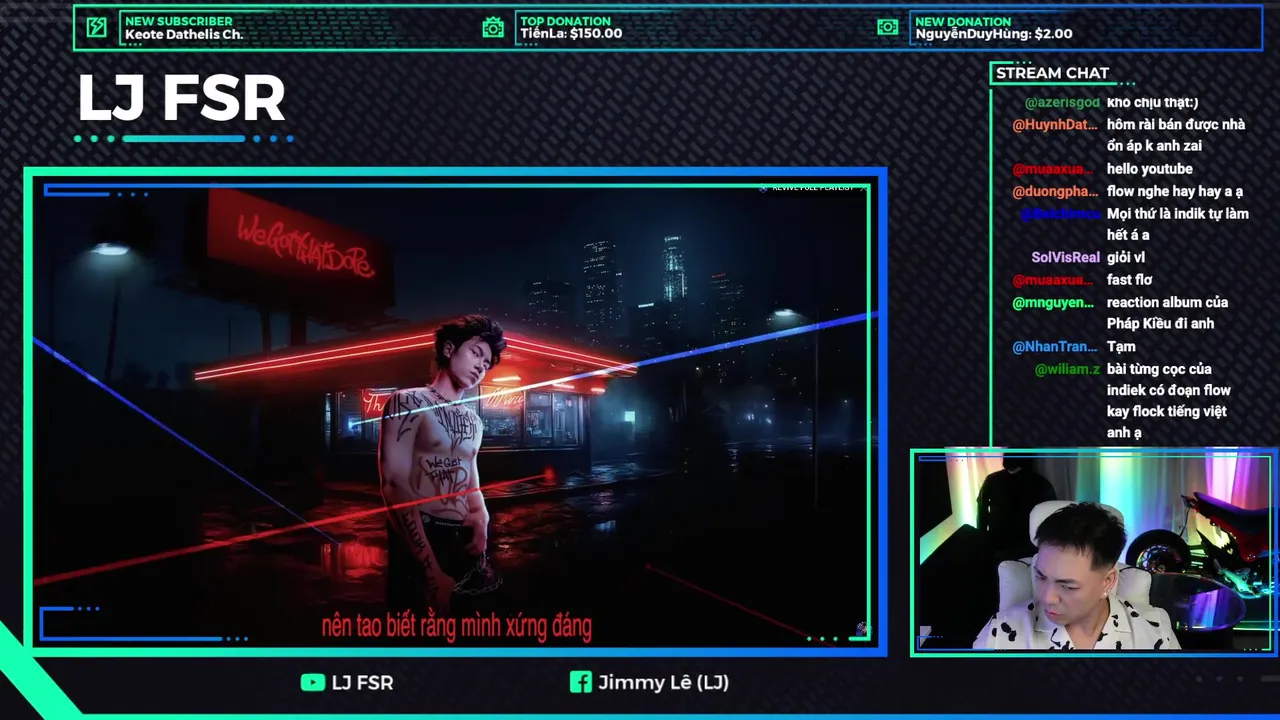1280x720 pixels.
Task: Select subscriber name Keote Dathelis Ch.
Action: point(184,34)
